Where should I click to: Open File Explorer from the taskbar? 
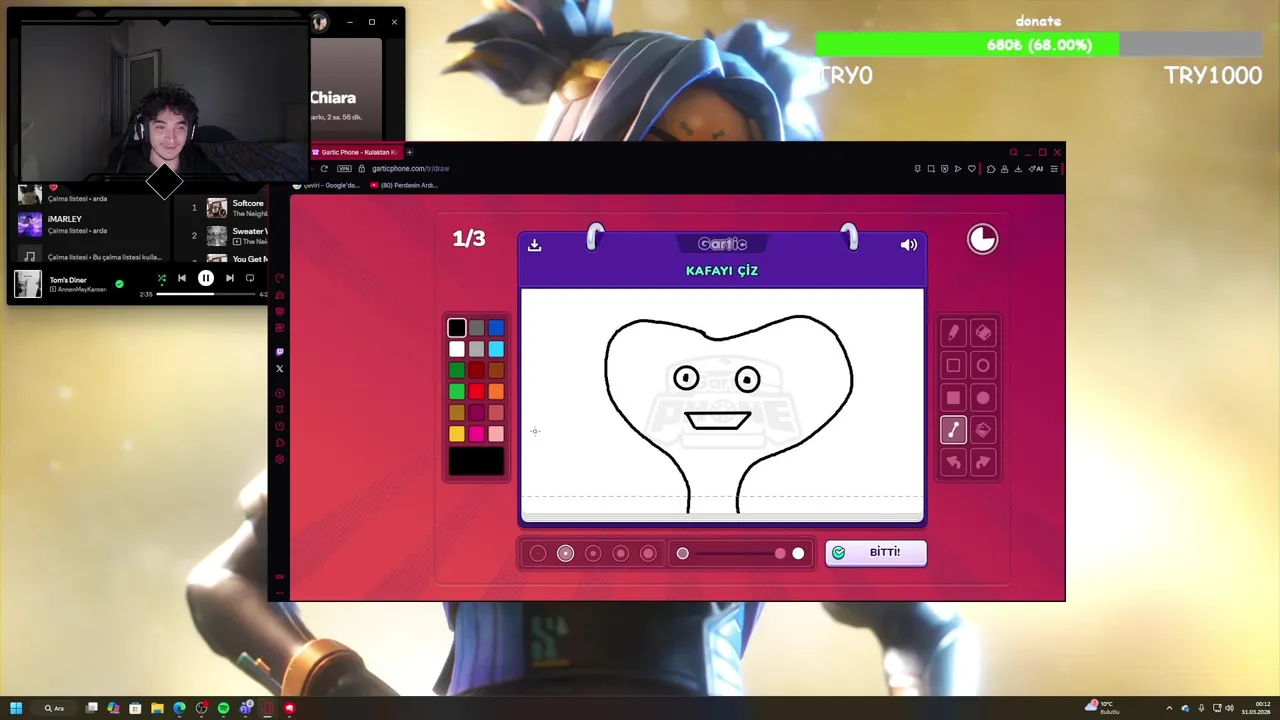click(x=157, y=708)
